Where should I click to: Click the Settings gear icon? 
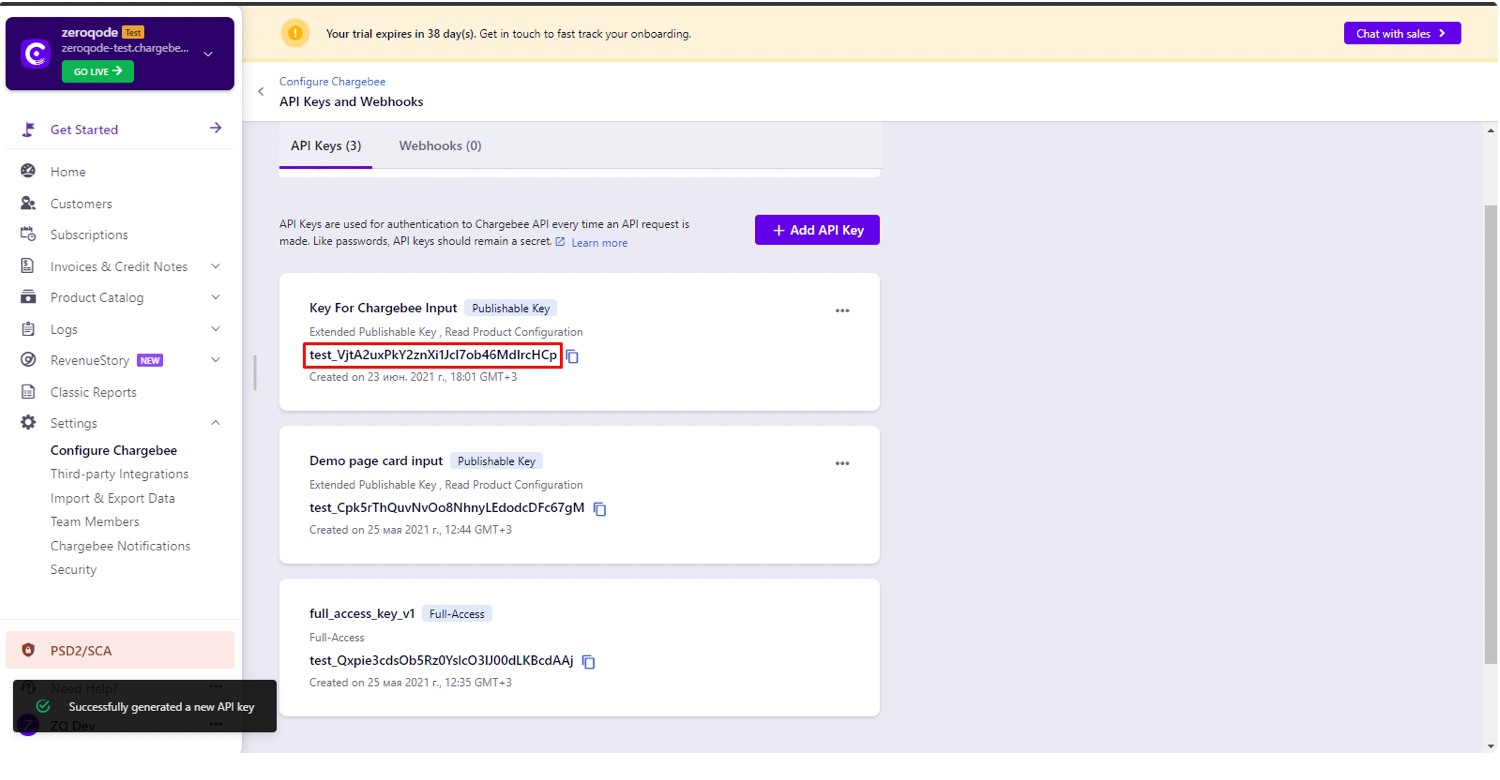pos(28,423)
